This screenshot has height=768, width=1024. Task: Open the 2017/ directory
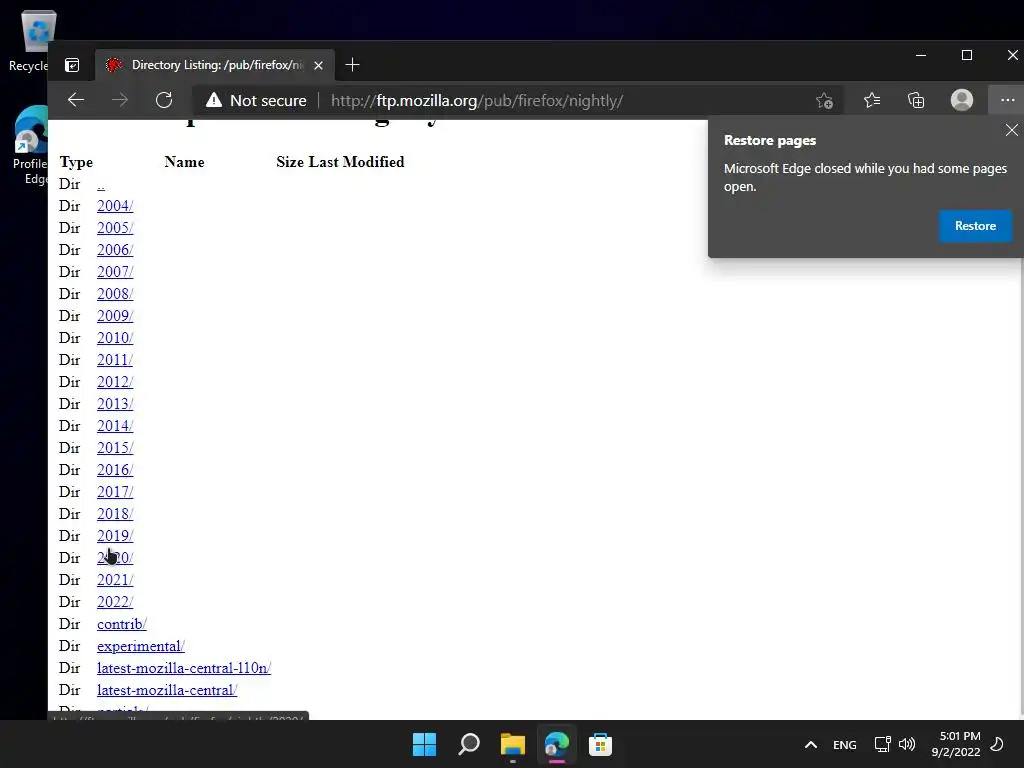(x=115, y=492)
